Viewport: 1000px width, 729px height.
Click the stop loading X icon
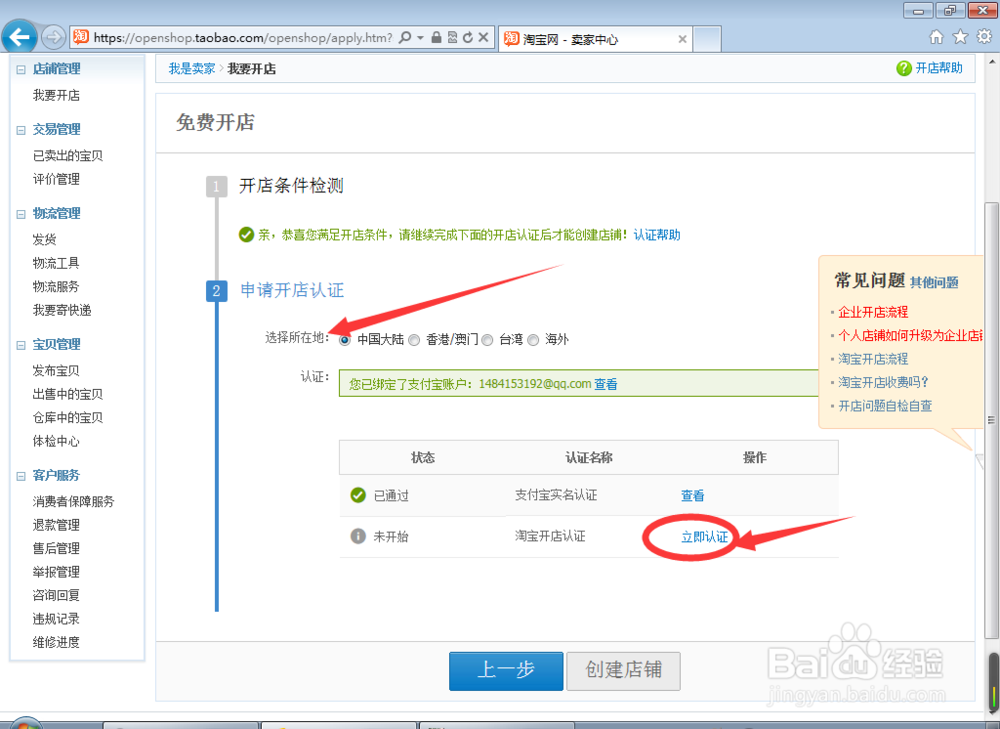[483, 38]
